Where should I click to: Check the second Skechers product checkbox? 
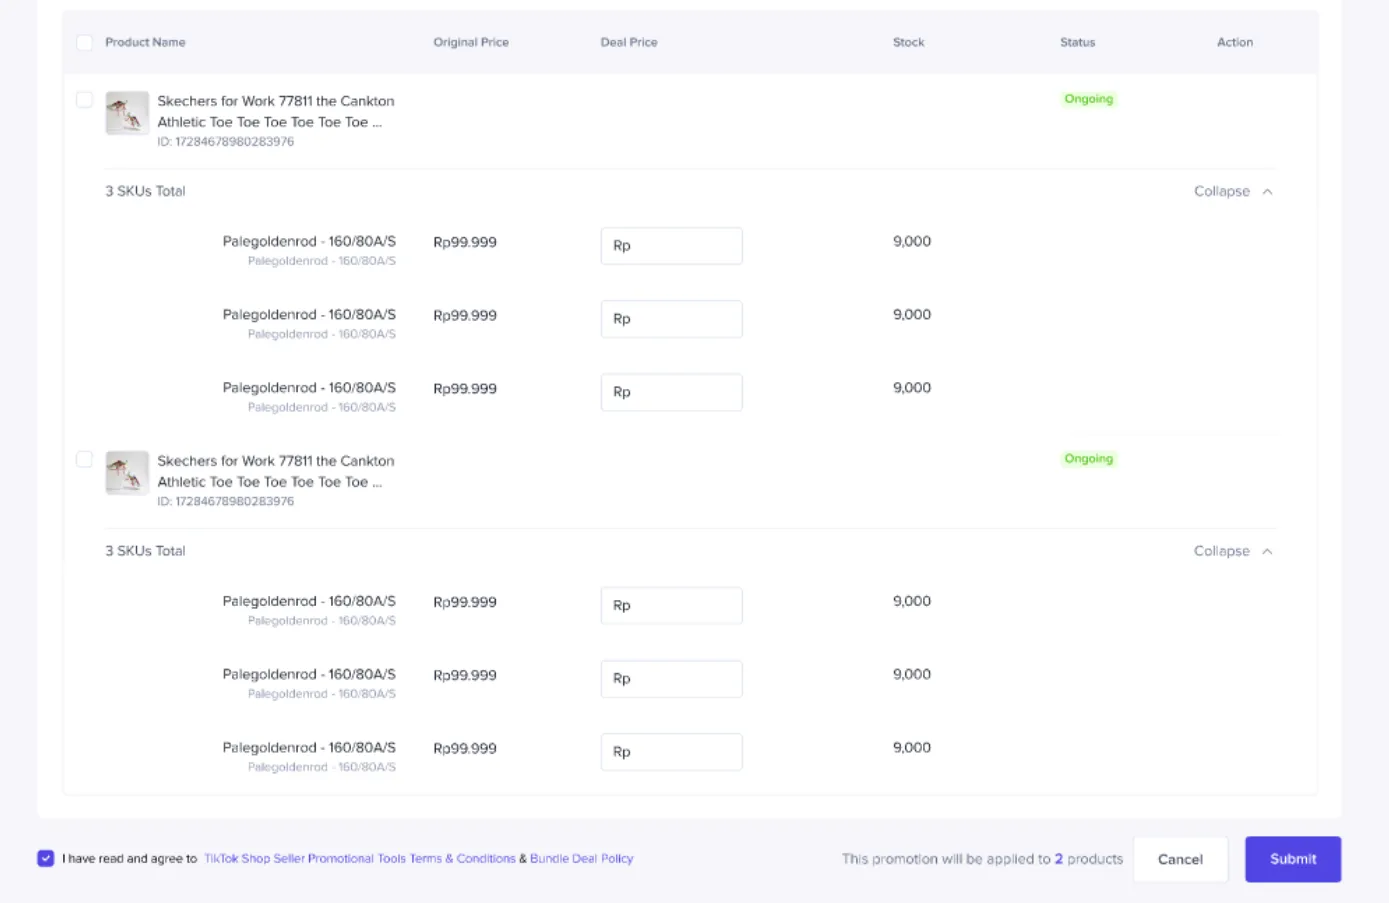coord(84,460)
